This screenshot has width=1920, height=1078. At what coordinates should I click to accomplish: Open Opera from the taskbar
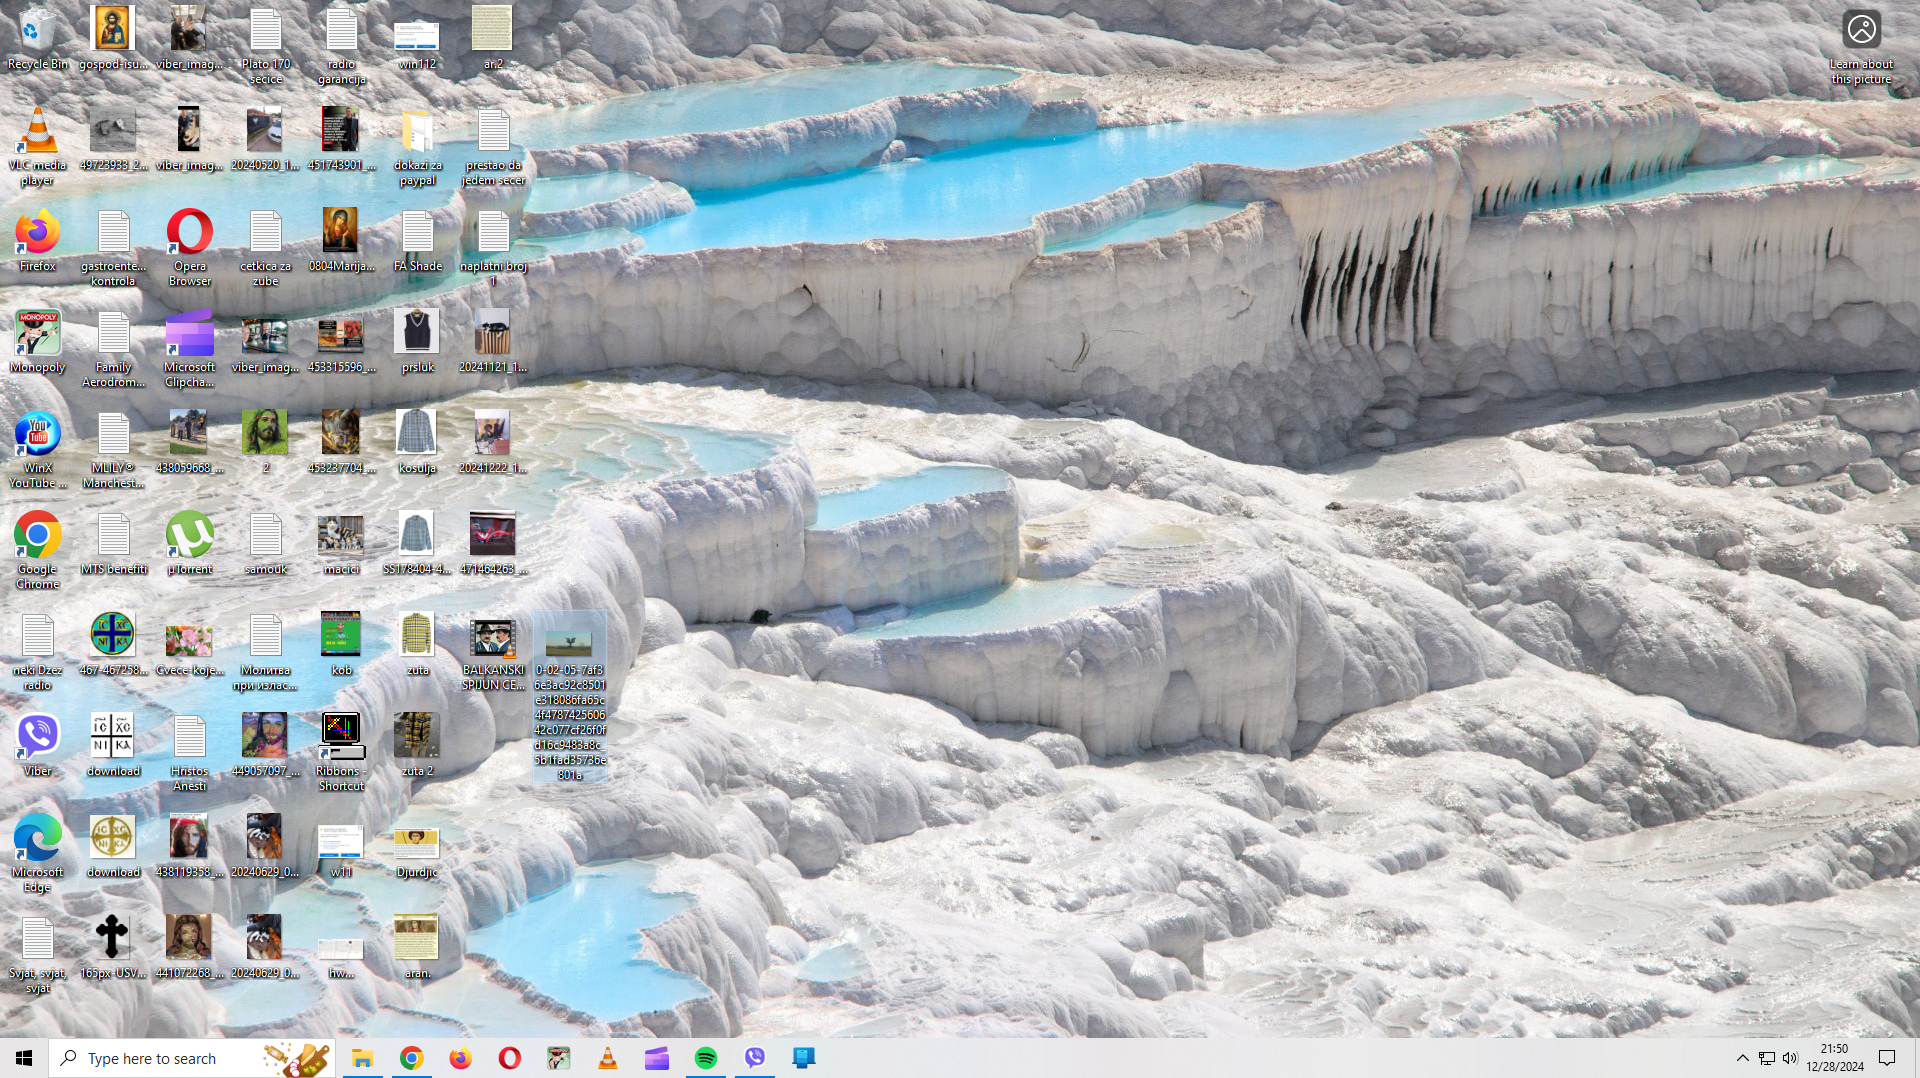click(x=509, y=1058)
